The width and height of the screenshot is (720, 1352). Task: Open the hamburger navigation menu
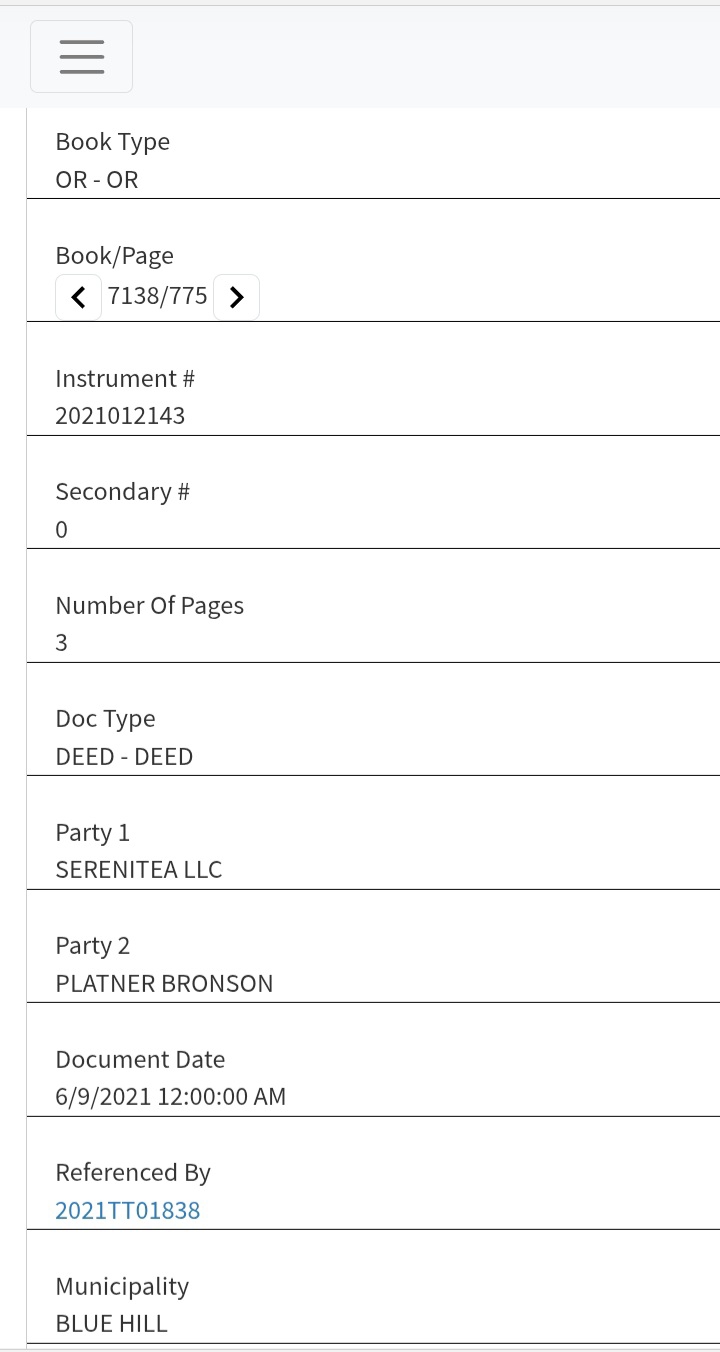click(x=81, y=57)
